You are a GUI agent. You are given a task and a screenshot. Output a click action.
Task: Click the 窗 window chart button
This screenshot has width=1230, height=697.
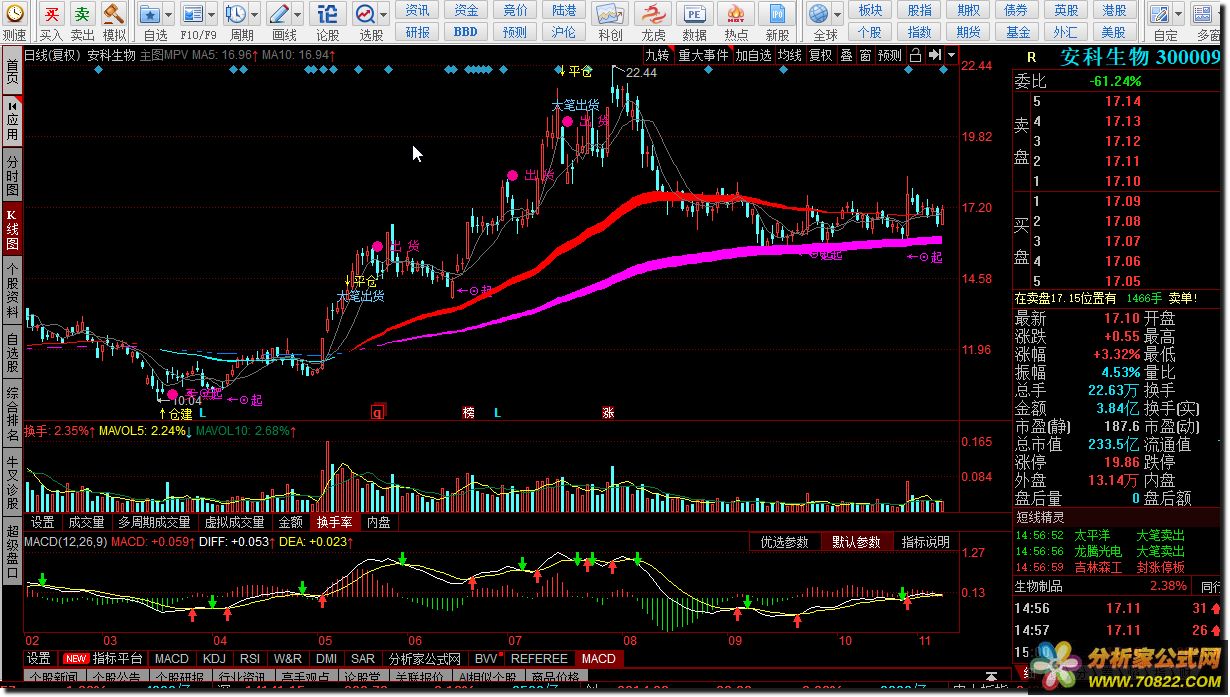click(x=865, y=55)
